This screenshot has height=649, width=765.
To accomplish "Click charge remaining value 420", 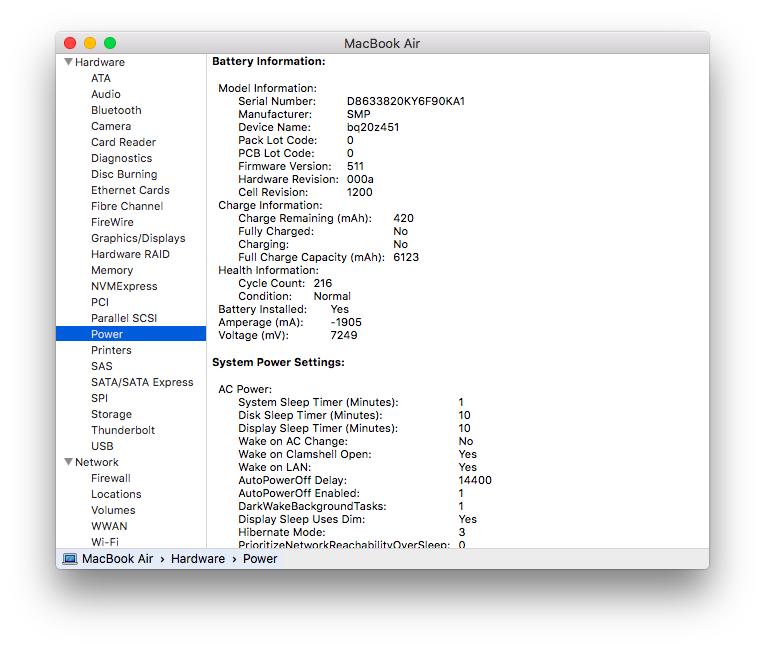I will [x=403, y=218].
